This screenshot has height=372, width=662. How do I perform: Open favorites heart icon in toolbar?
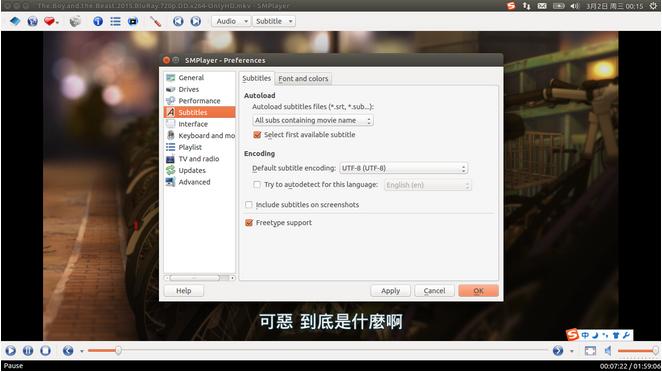[49, 21]
